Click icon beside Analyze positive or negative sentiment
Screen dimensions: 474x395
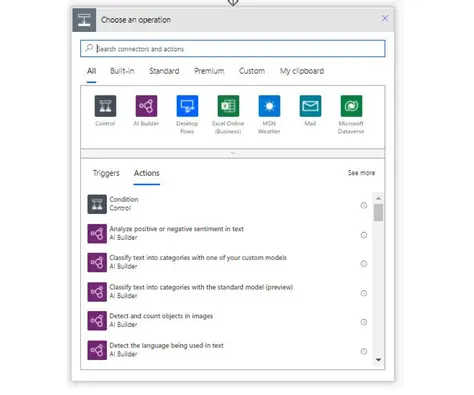coord(97,233)
